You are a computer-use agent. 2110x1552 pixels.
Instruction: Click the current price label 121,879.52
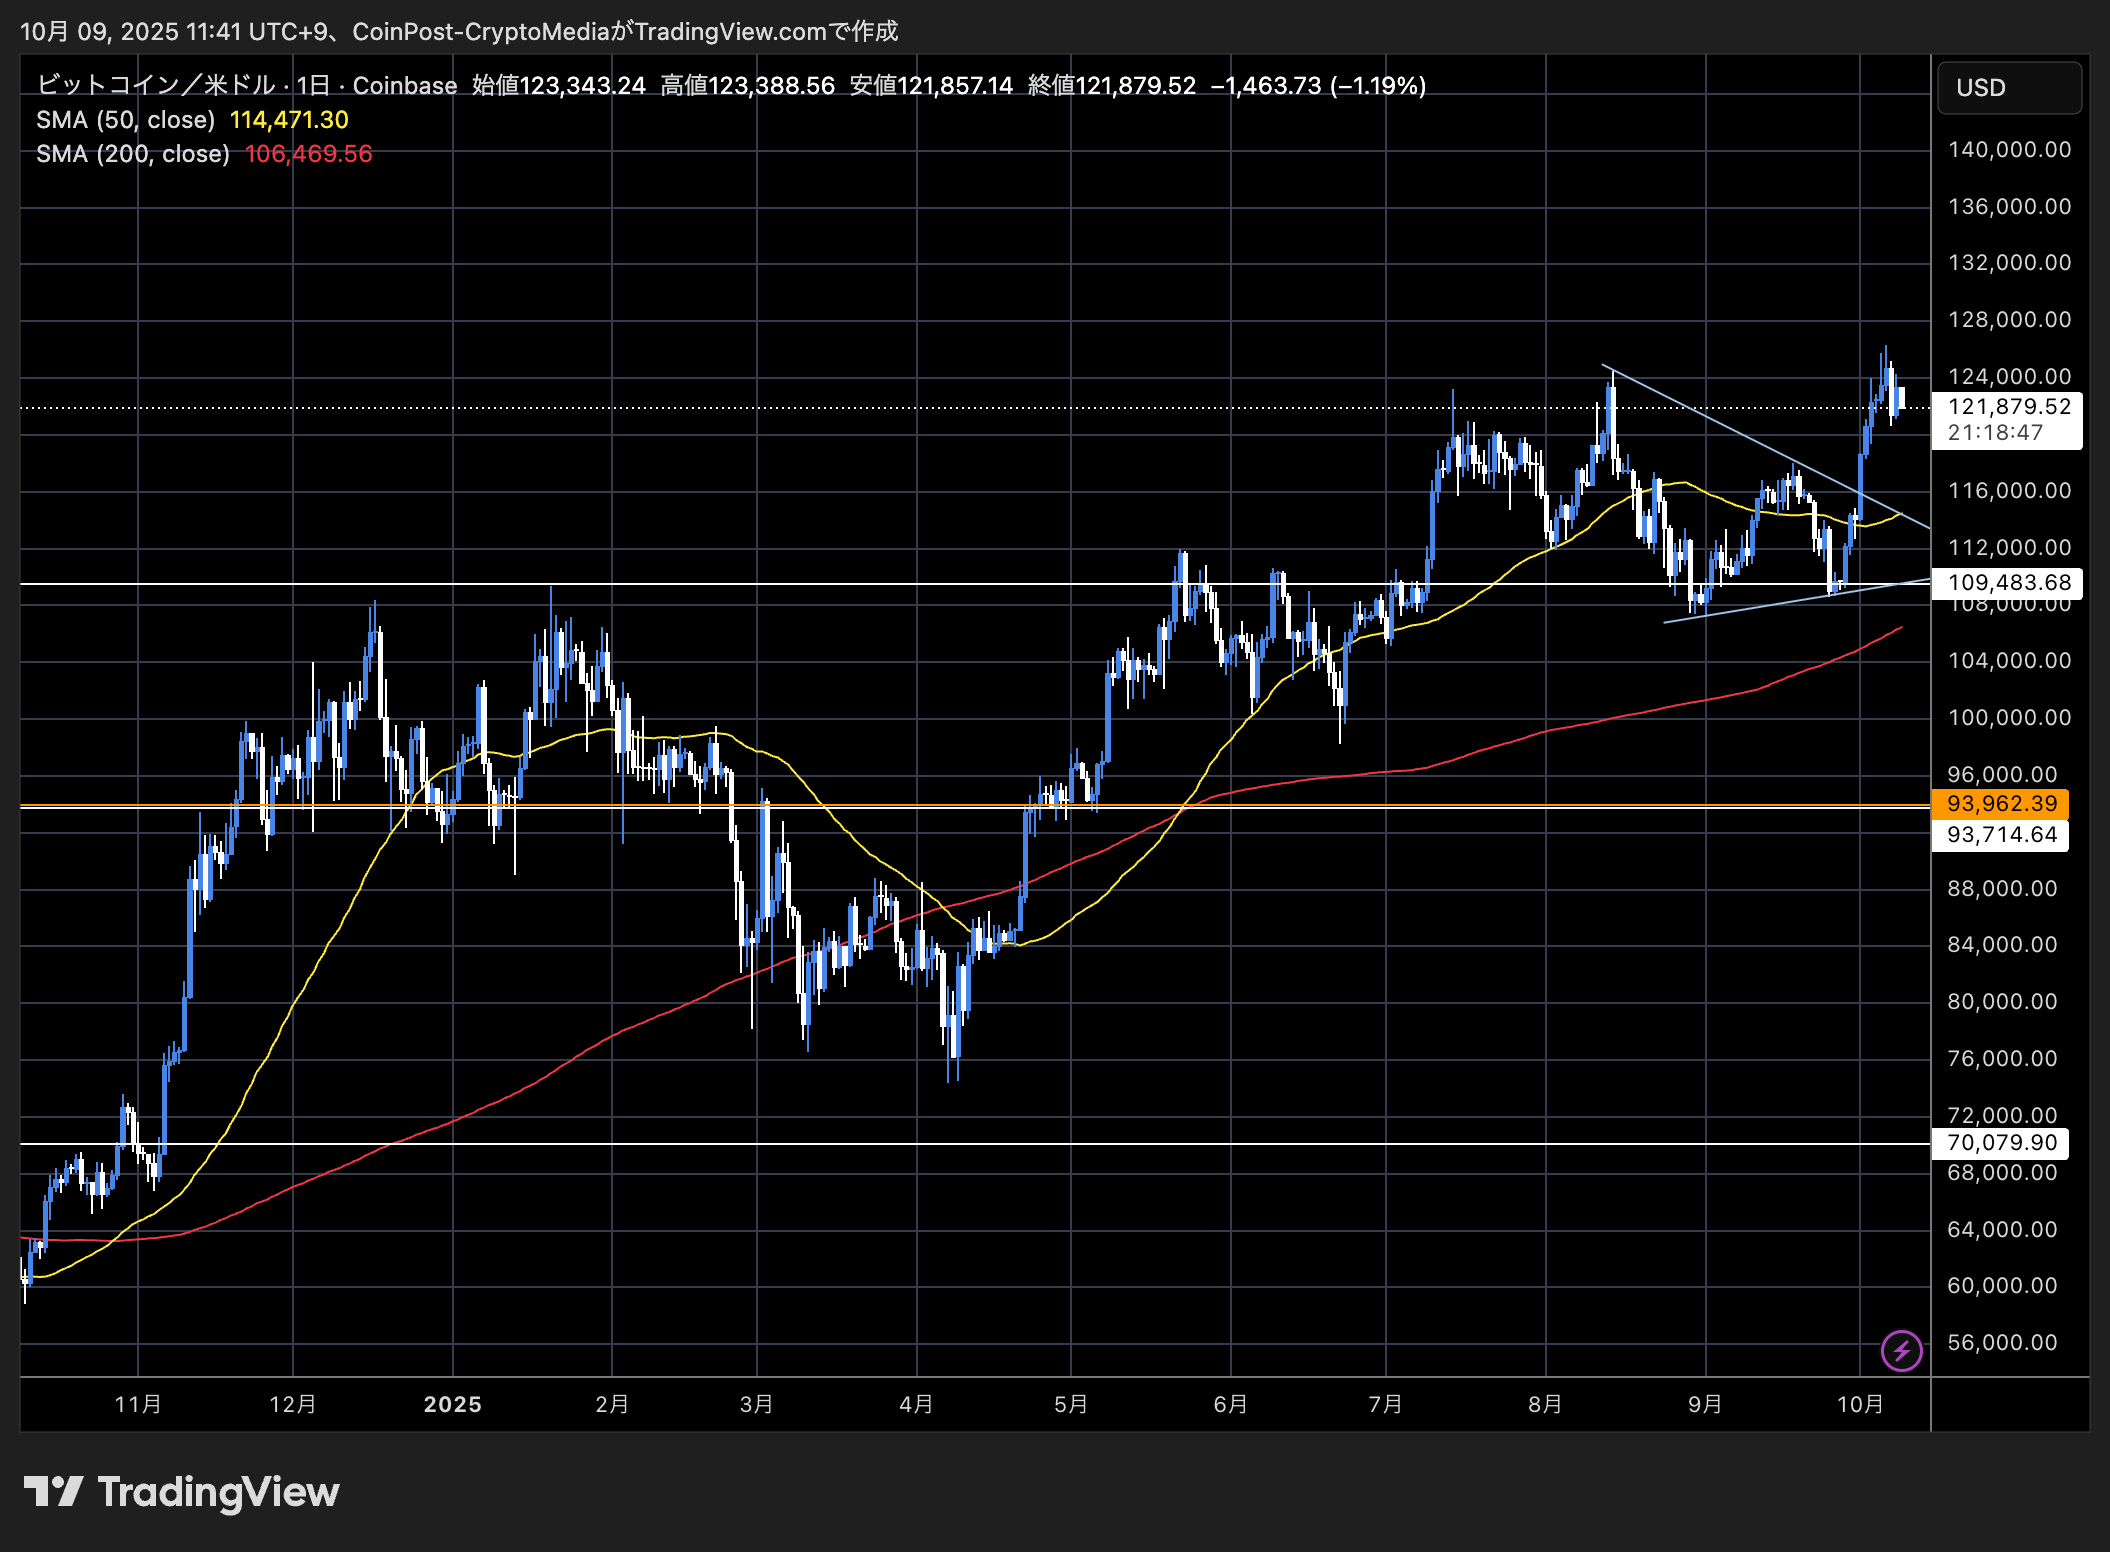2008,406
